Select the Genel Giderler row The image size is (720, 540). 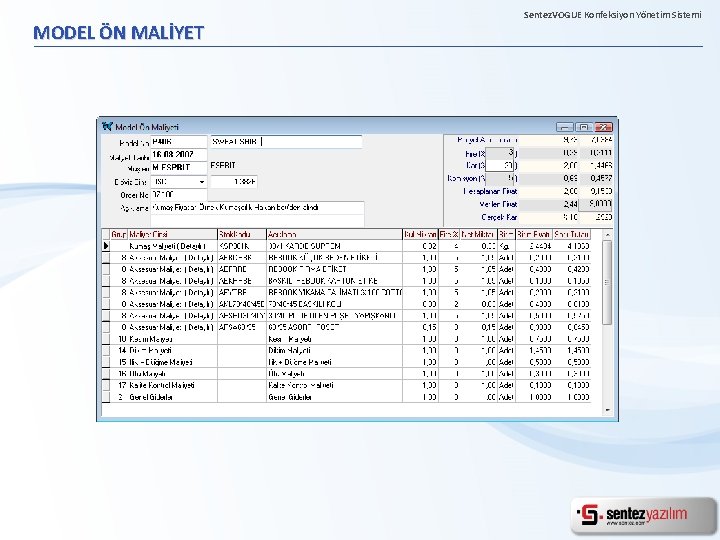[x=346, y=397]
